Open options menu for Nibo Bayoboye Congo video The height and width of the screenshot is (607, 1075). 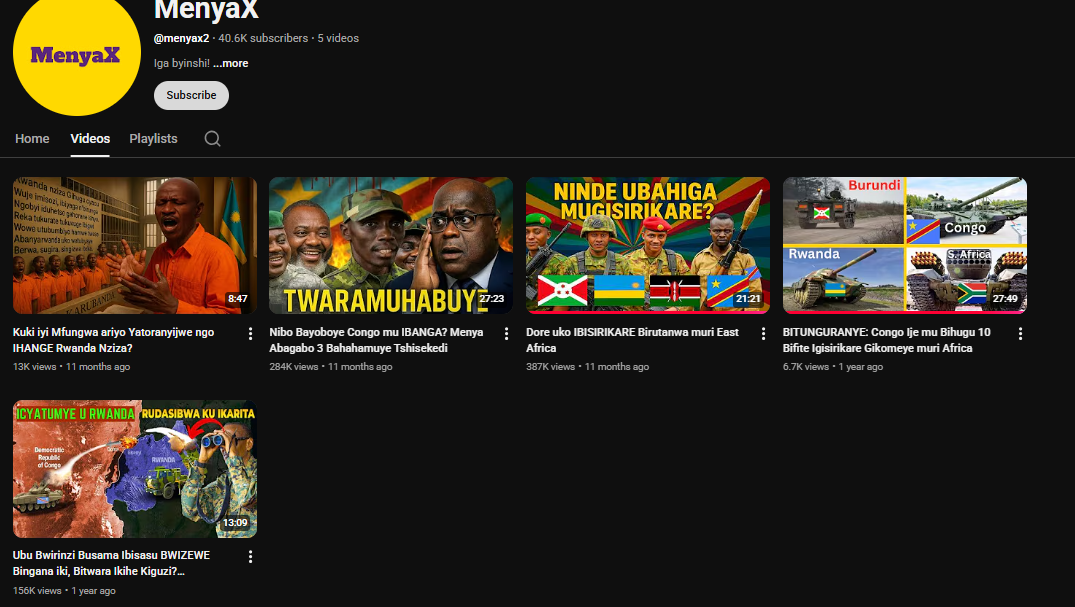pyautogui.click(x=506, y=333)
